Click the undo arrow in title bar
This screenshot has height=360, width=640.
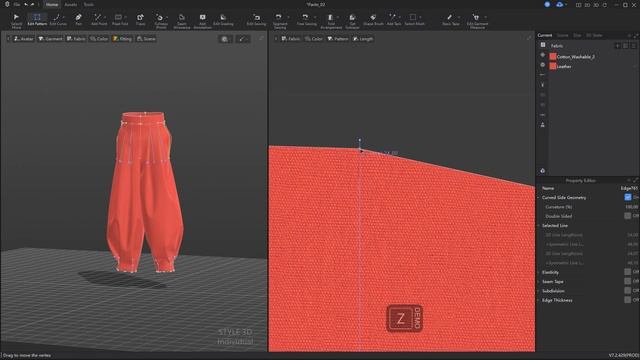coord(26,4)
